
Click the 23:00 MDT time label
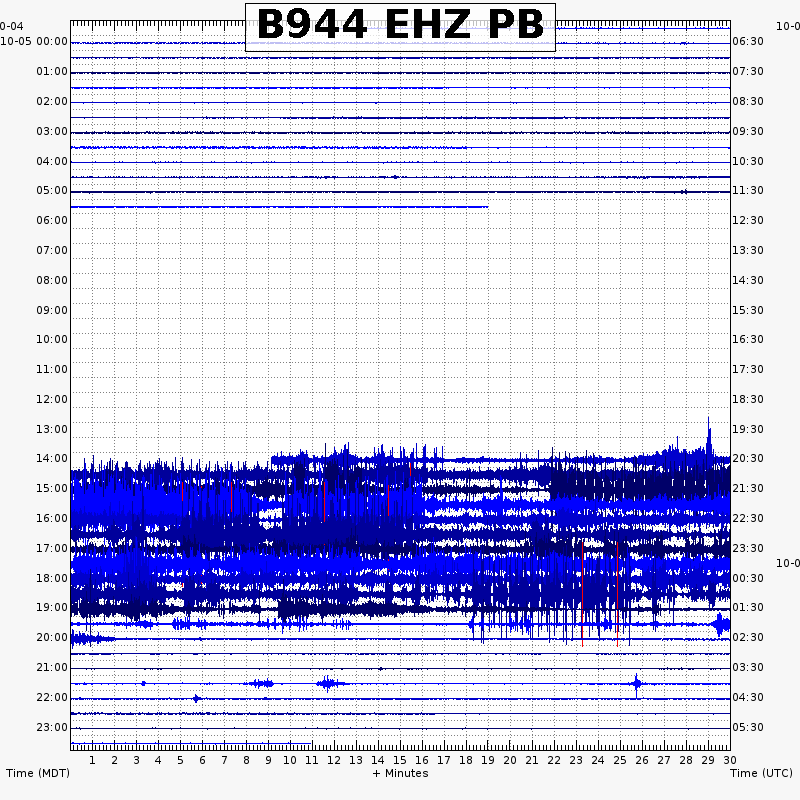pos(52,727)
